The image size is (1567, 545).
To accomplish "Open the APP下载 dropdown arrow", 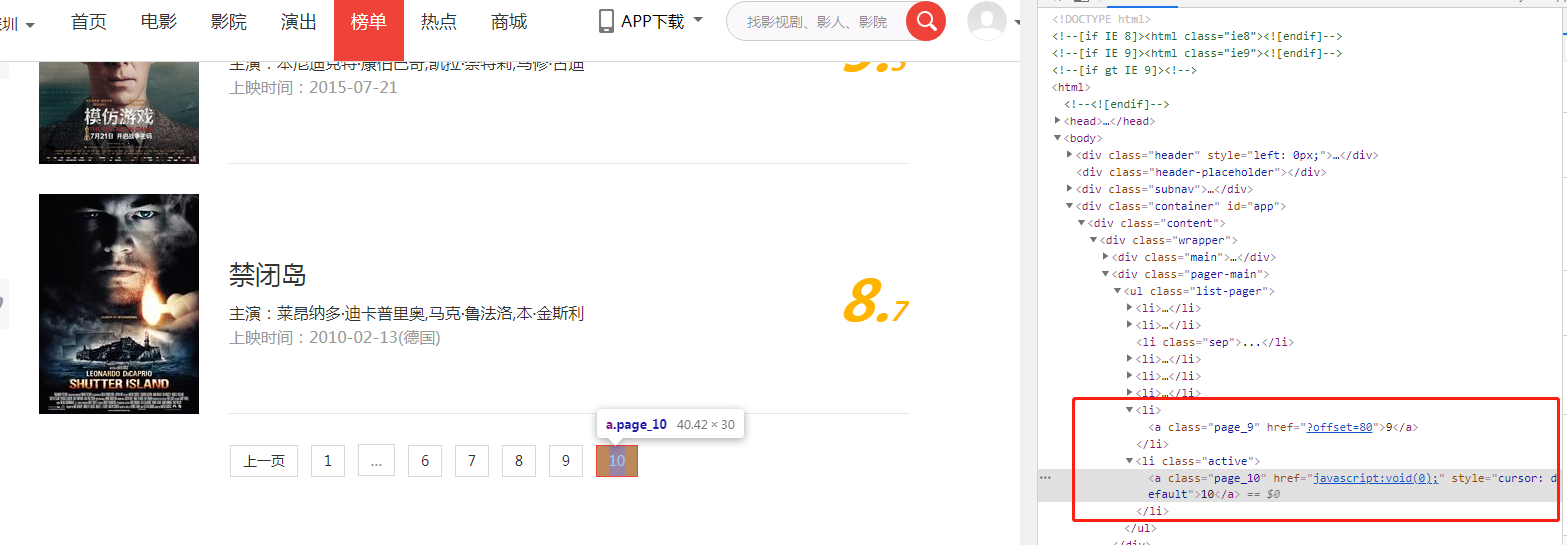I will 698,20.
